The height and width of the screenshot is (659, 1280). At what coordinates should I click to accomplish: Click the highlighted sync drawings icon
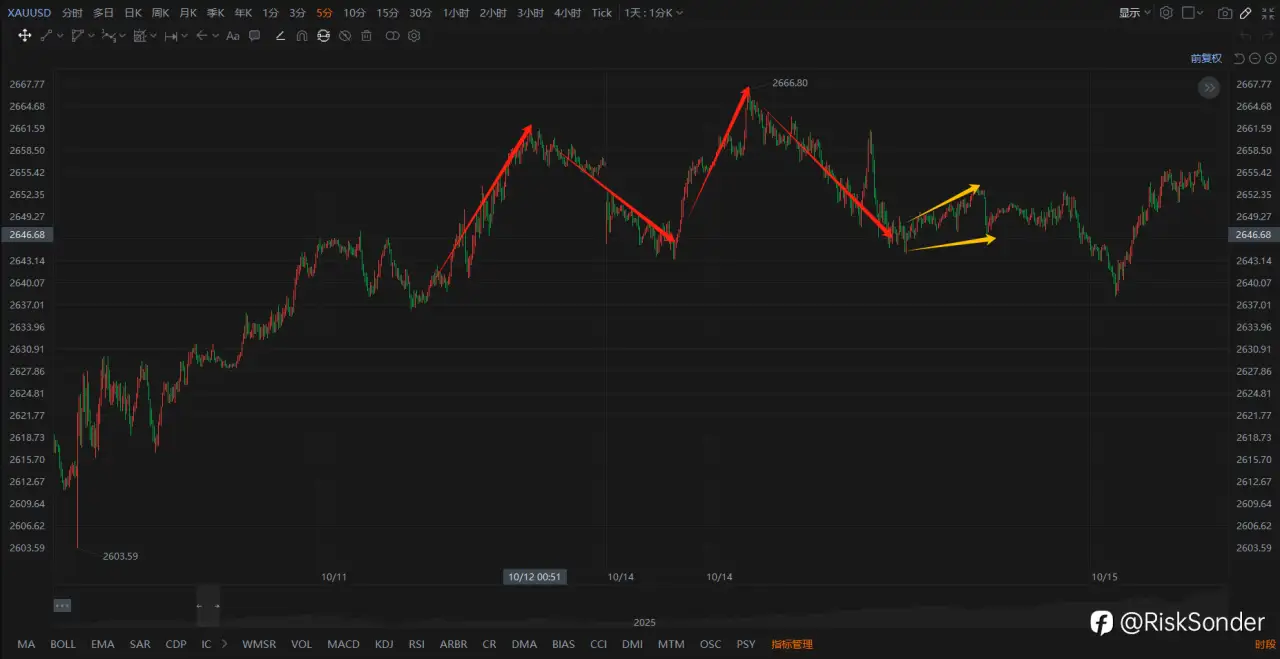point(323,35)
